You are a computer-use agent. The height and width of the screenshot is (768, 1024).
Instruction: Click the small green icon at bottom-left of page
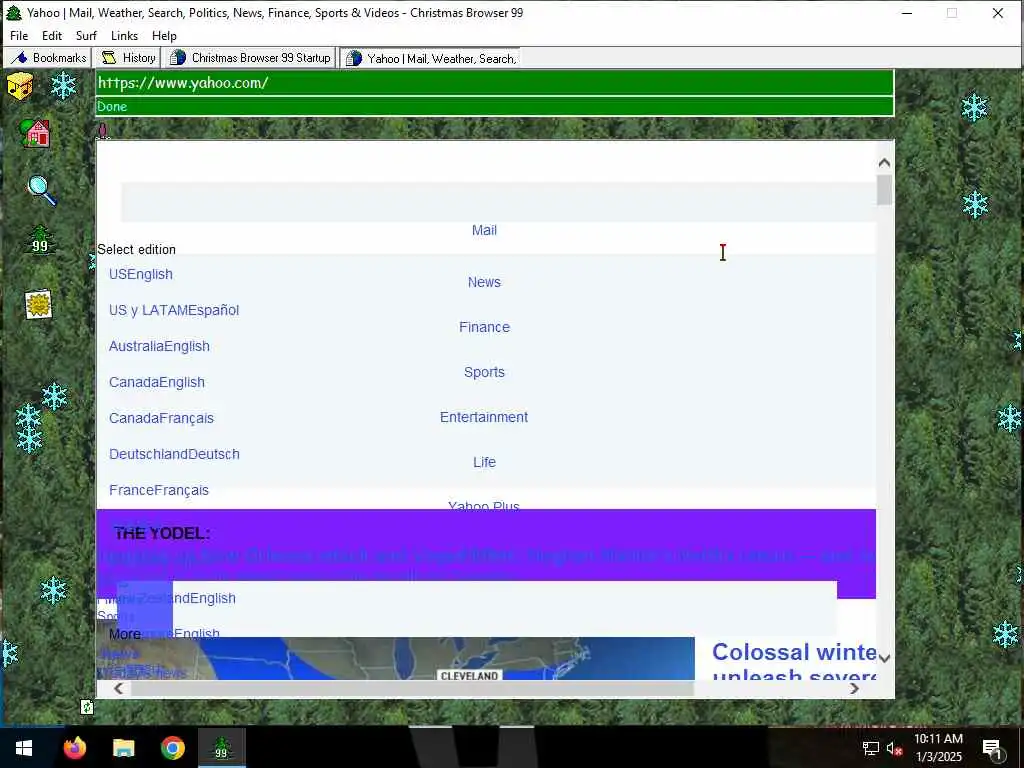(87, 707)
